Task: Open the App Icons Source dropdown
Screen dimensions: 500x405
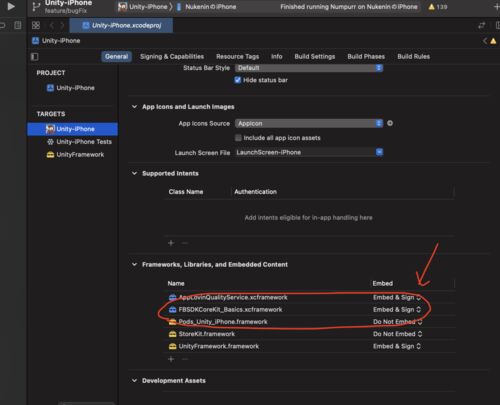Action: (x=309, y=123)
